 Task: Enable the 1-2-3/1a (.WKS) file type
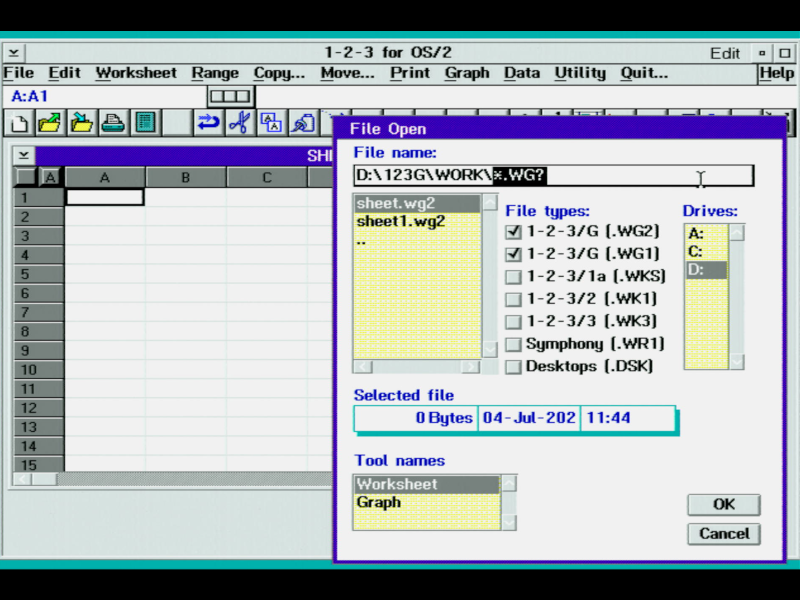point(513,277)
